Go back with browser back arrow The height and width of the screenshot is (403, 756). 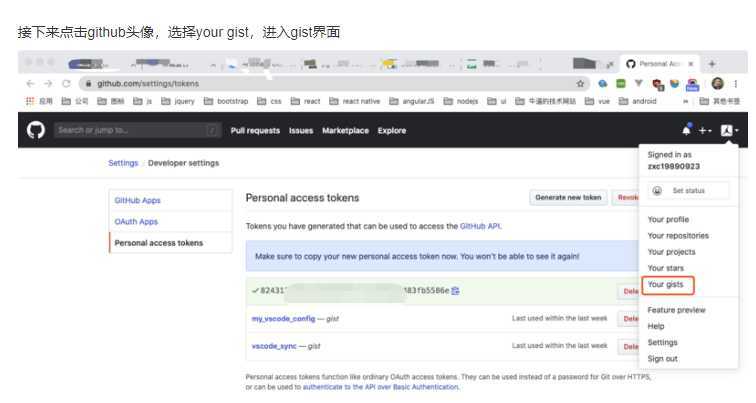click(30, 83)
